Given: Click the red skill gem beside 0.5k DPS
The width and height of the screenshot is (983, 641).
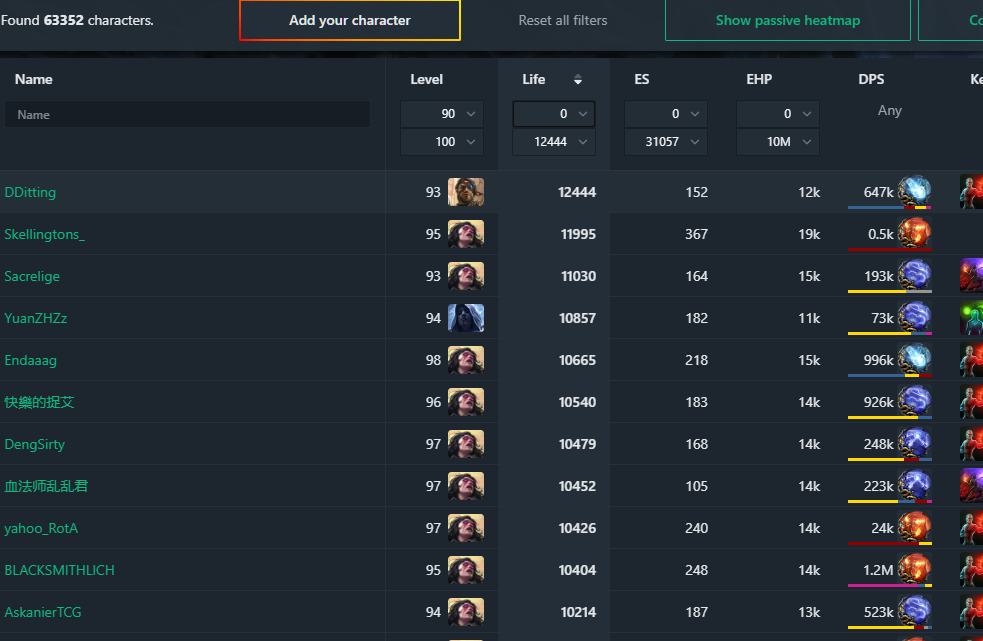Looking at the screenshot, I should coord(914,232).
